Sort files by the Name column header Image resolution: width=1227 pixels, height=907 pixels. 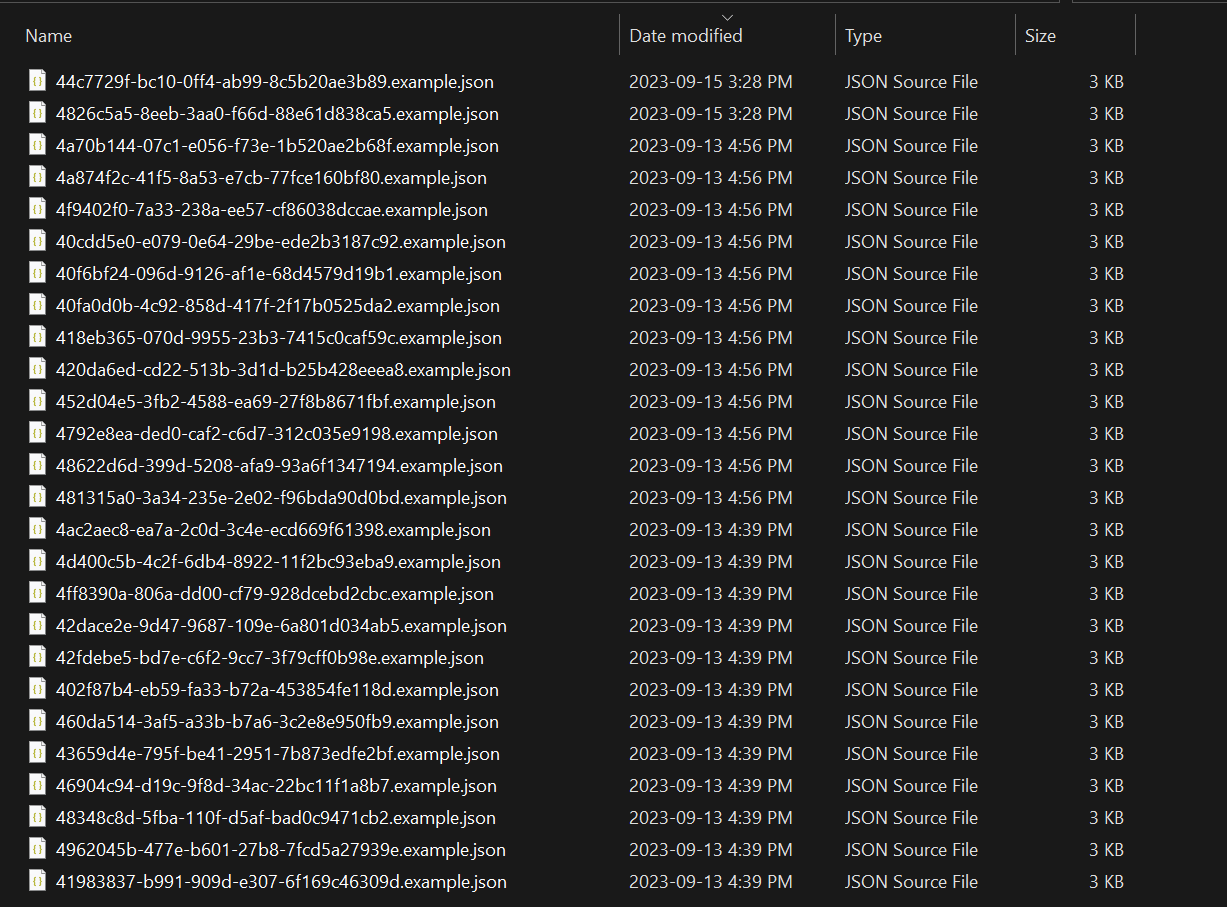(49, 36)
